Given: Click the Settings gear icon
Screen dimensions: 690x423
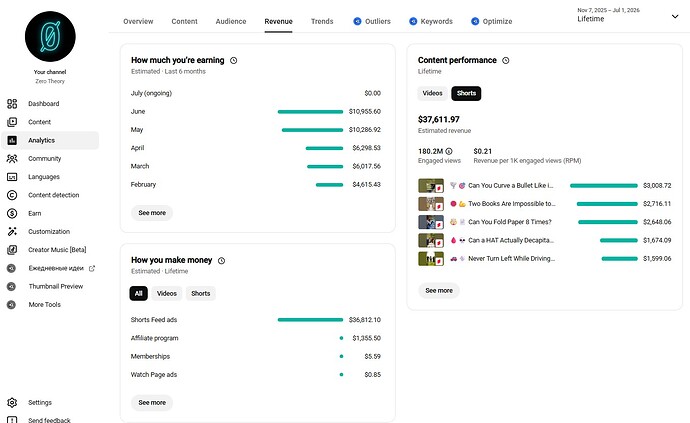Looking at the screenshot, I should pos(12,403).
